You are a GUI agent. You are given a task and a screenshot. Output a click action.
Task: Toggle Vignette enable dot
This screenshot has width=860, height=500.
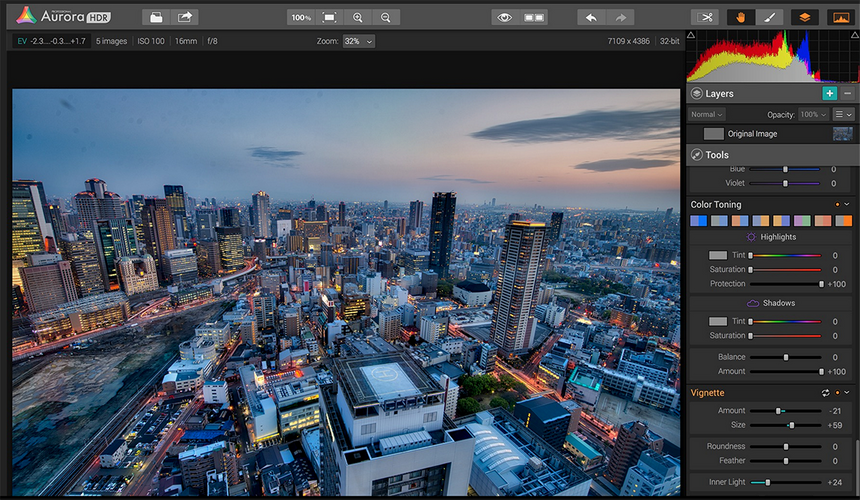[838, 393]
